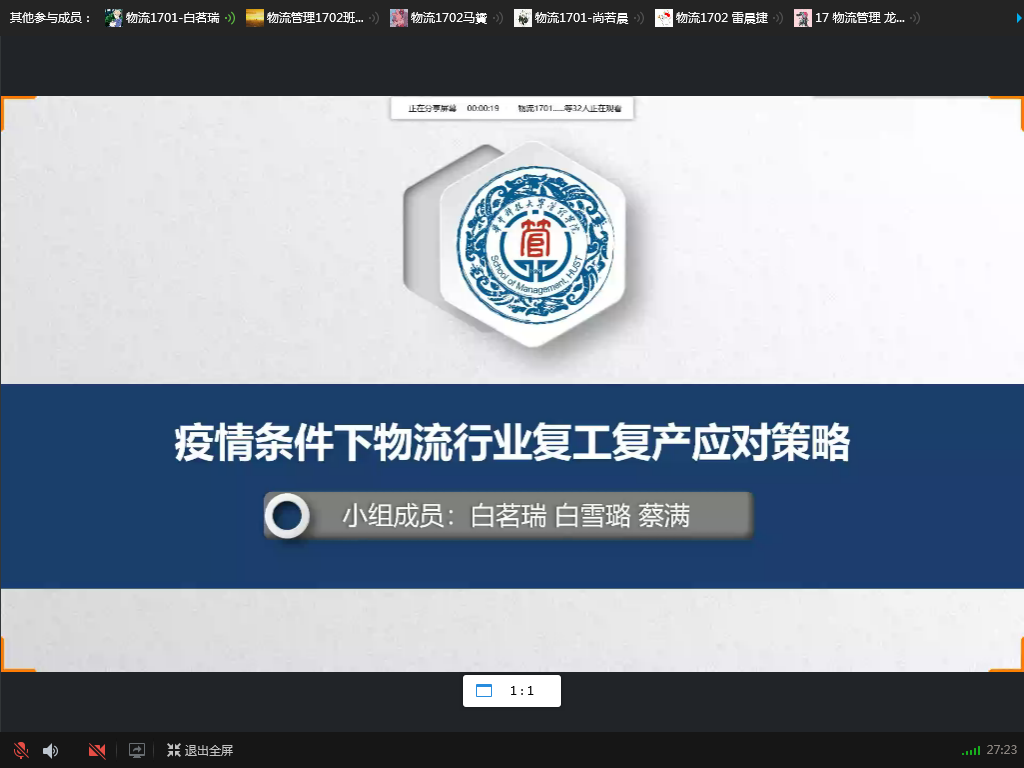Click the speaker volume icon
Viewport: 1024px width, 768px height.
(x=50, y=750)
